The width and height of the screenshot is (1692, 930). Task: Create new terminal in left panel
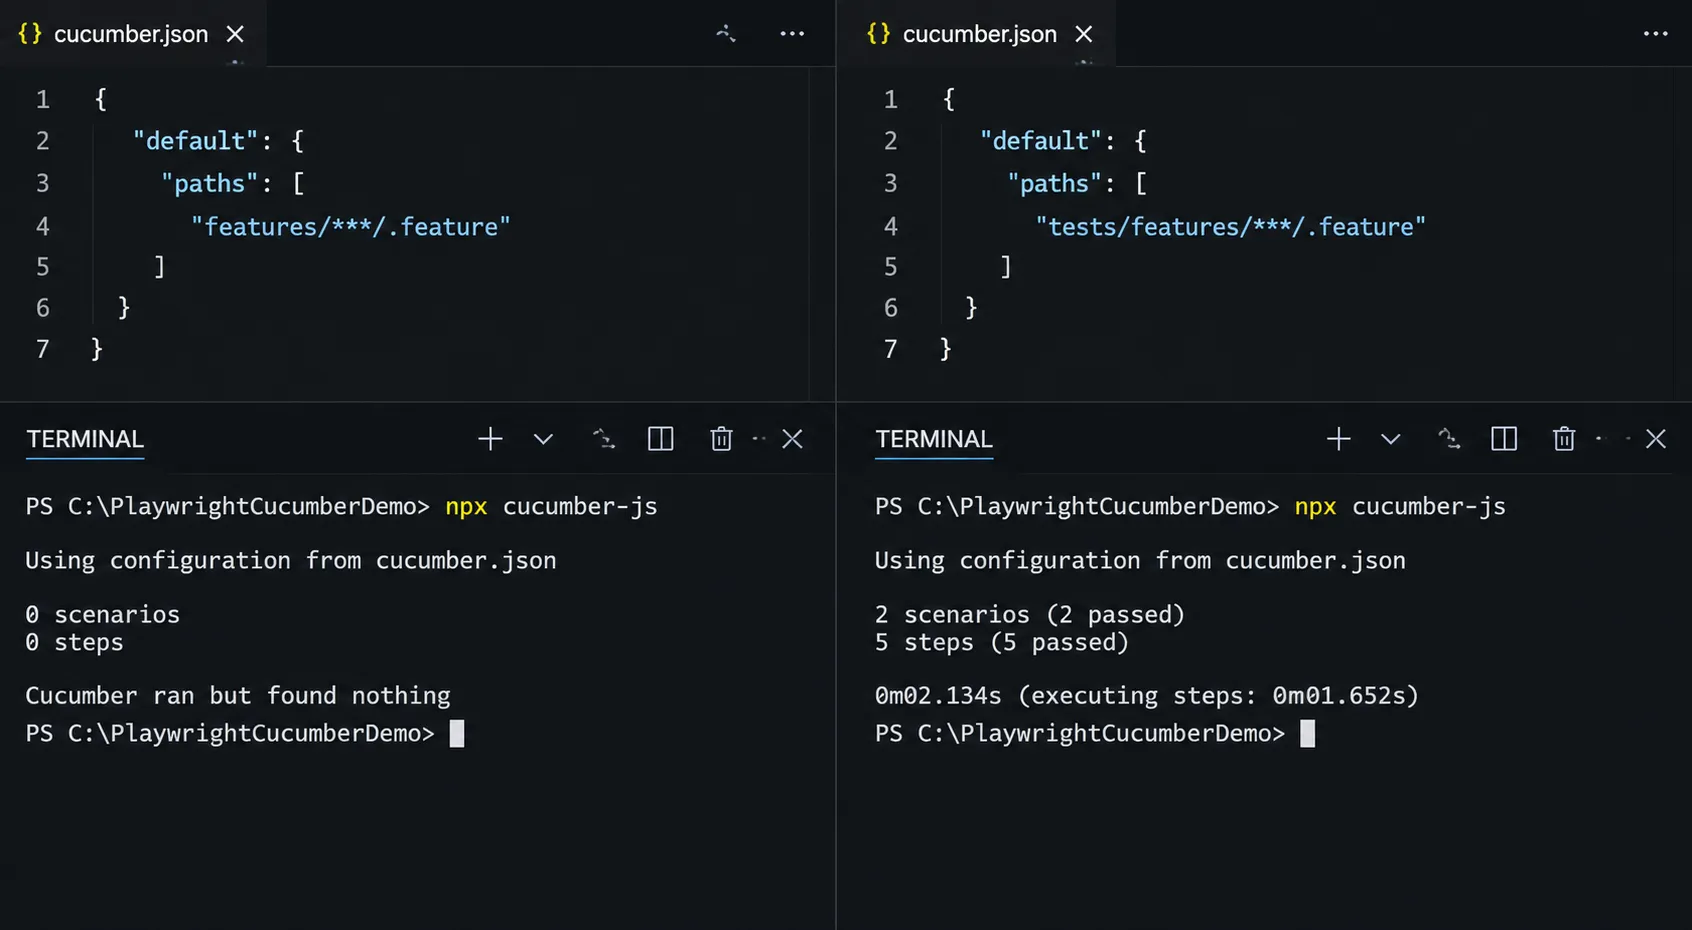(x=490, y=439)
